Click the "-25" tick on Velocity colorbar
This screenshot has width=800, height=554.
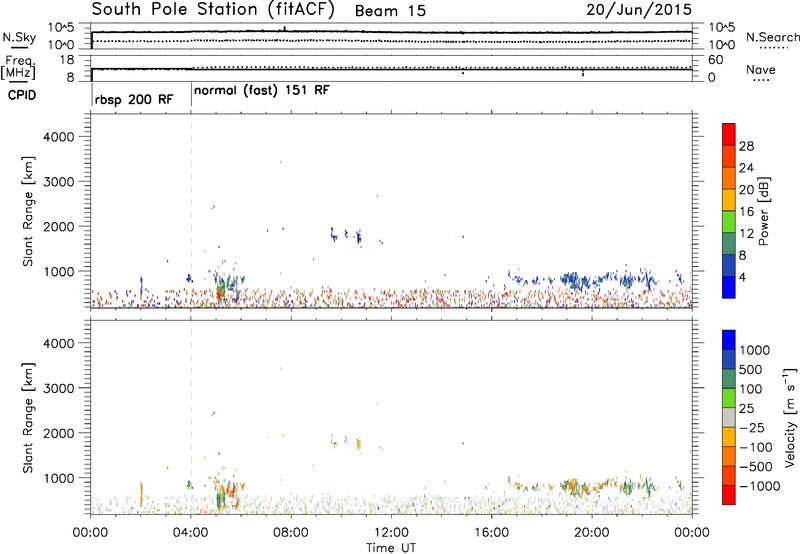click(x=752, y=427)
